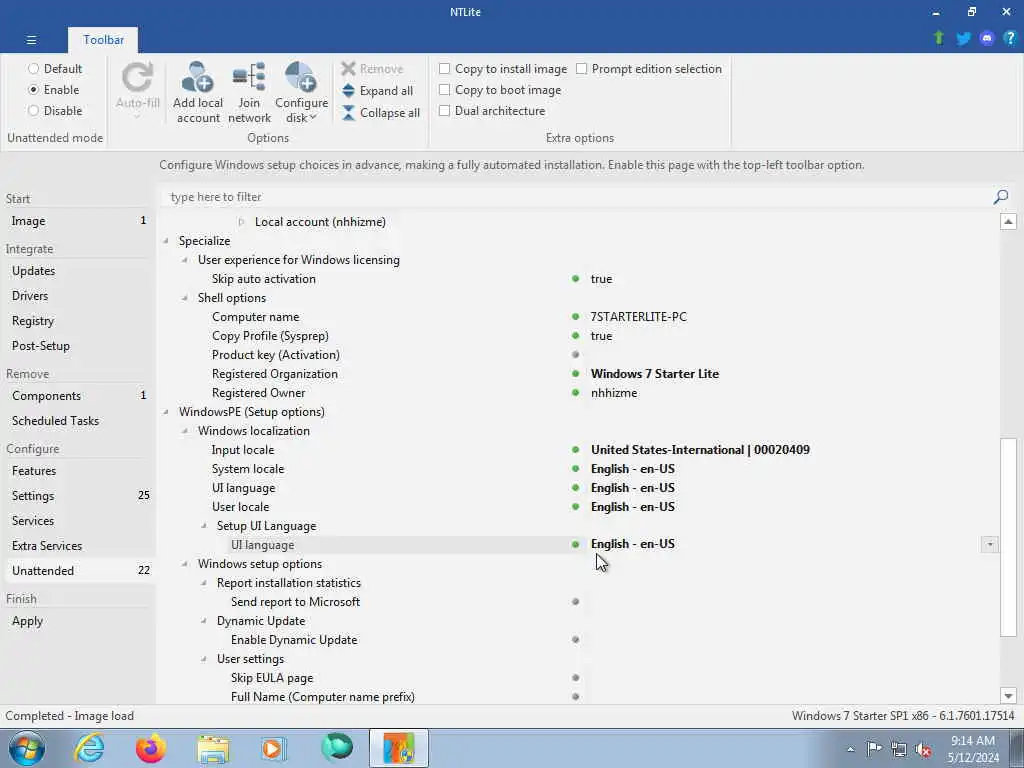1024x768 pixels.
Task: Click the filter search magnifier icon
Action: 1000,197
